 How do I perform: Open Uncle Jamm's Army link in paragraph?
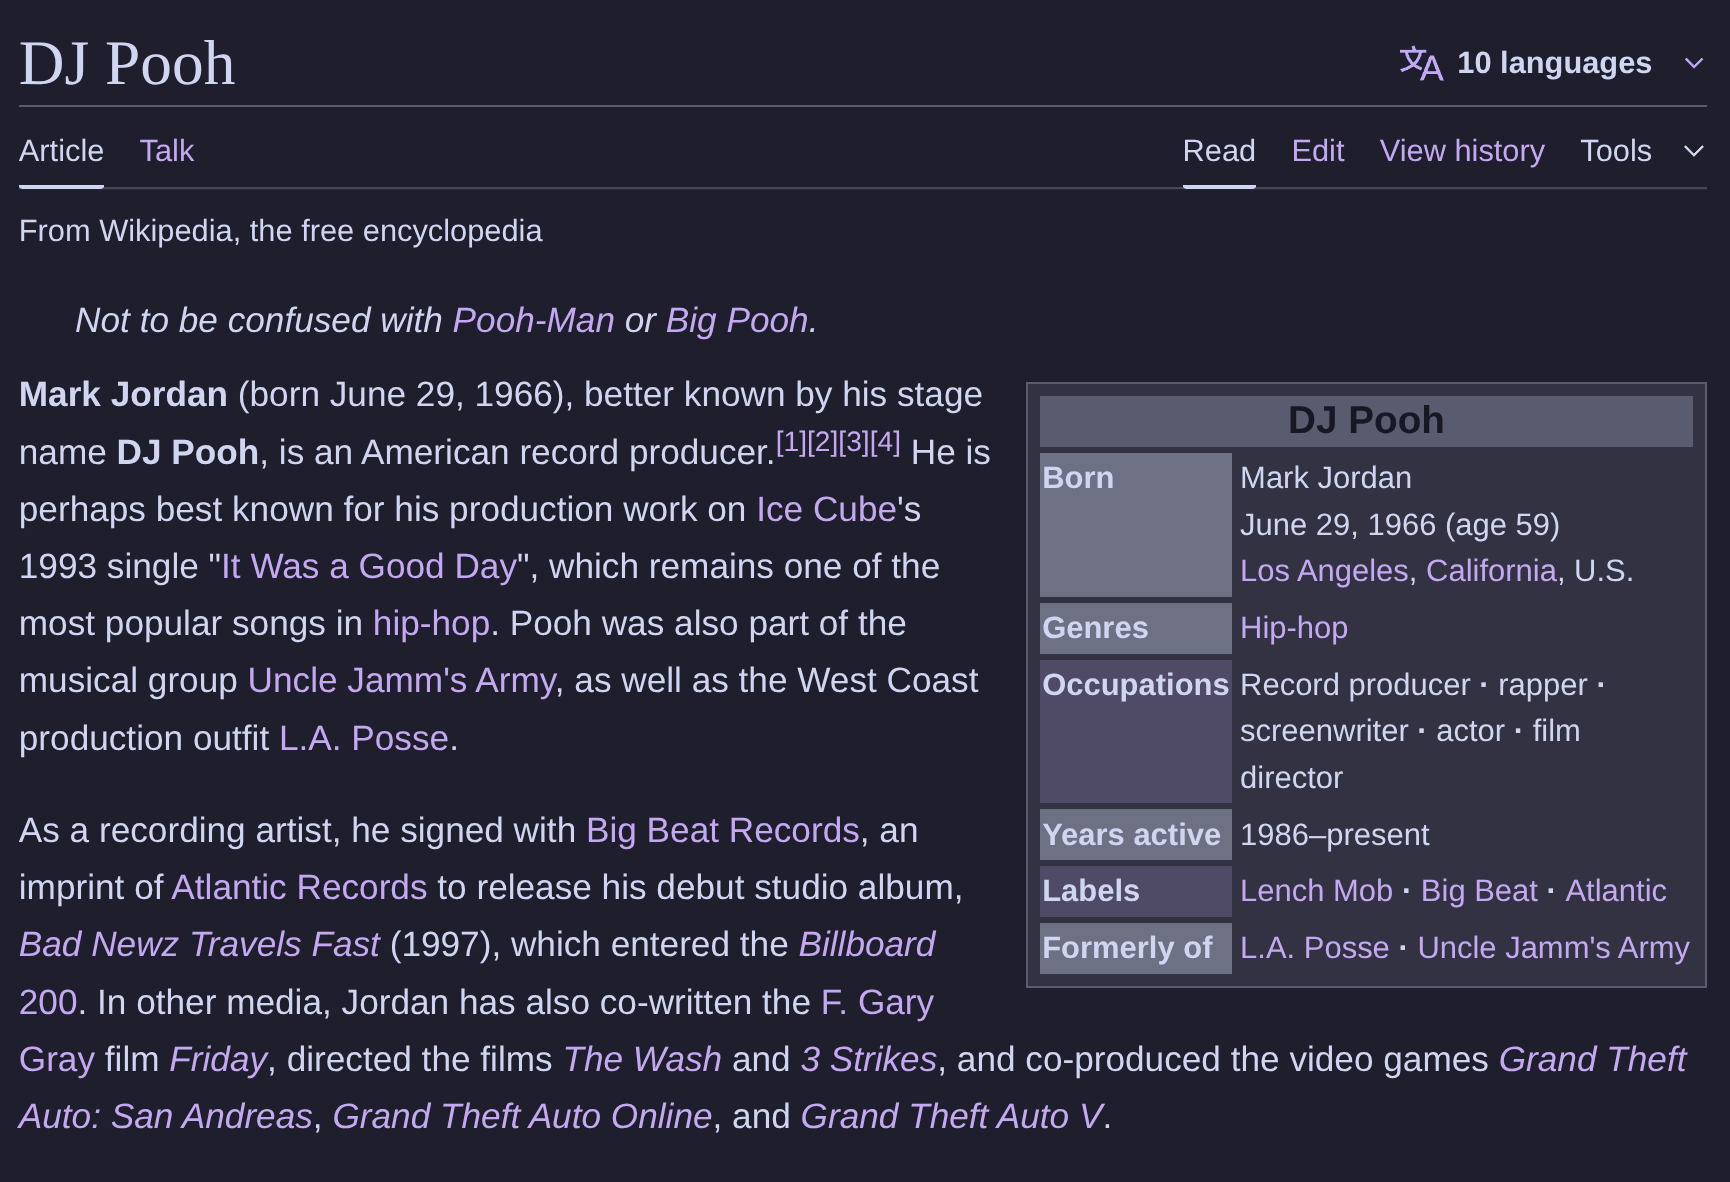[402, 681]
